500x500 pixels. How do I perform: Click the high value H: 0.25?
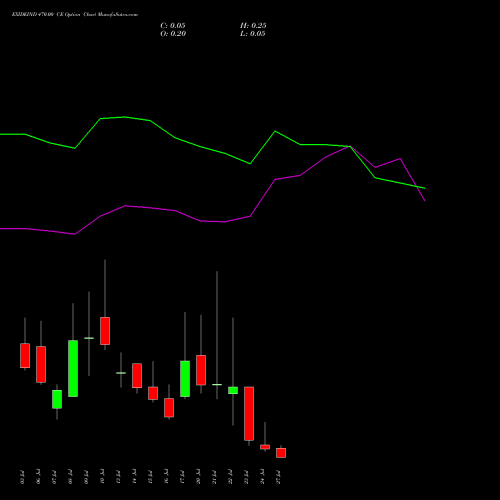[x=253, y=26]
